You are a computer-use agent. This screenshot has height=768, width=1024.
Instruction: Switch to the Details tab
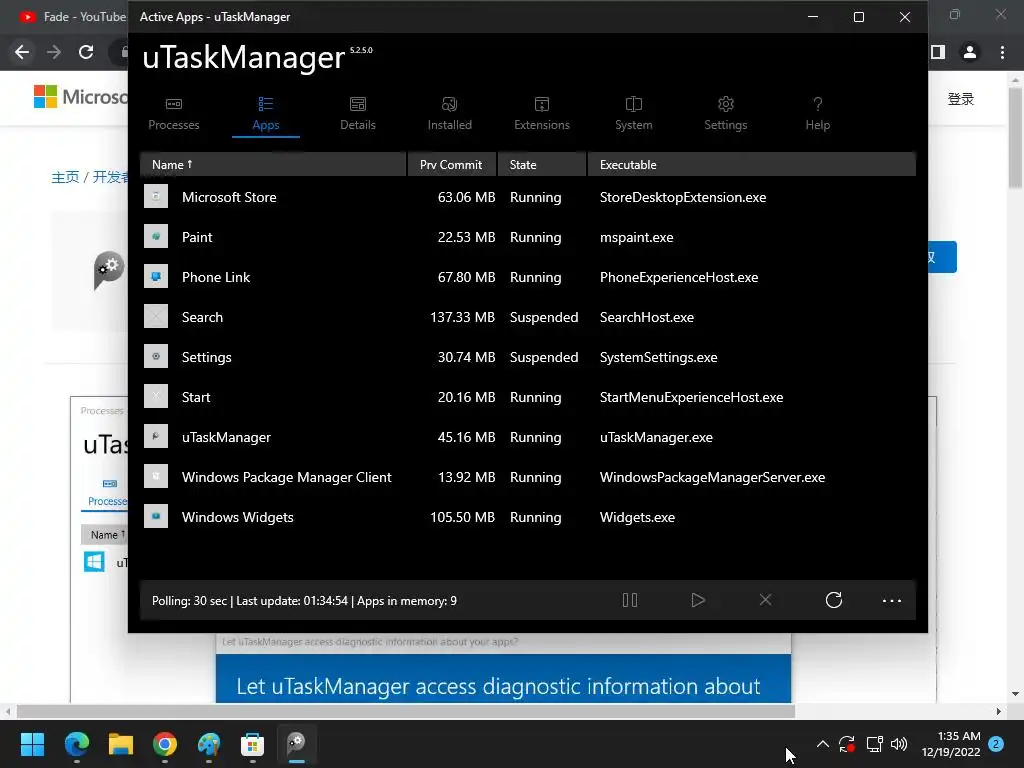(358, 114)
